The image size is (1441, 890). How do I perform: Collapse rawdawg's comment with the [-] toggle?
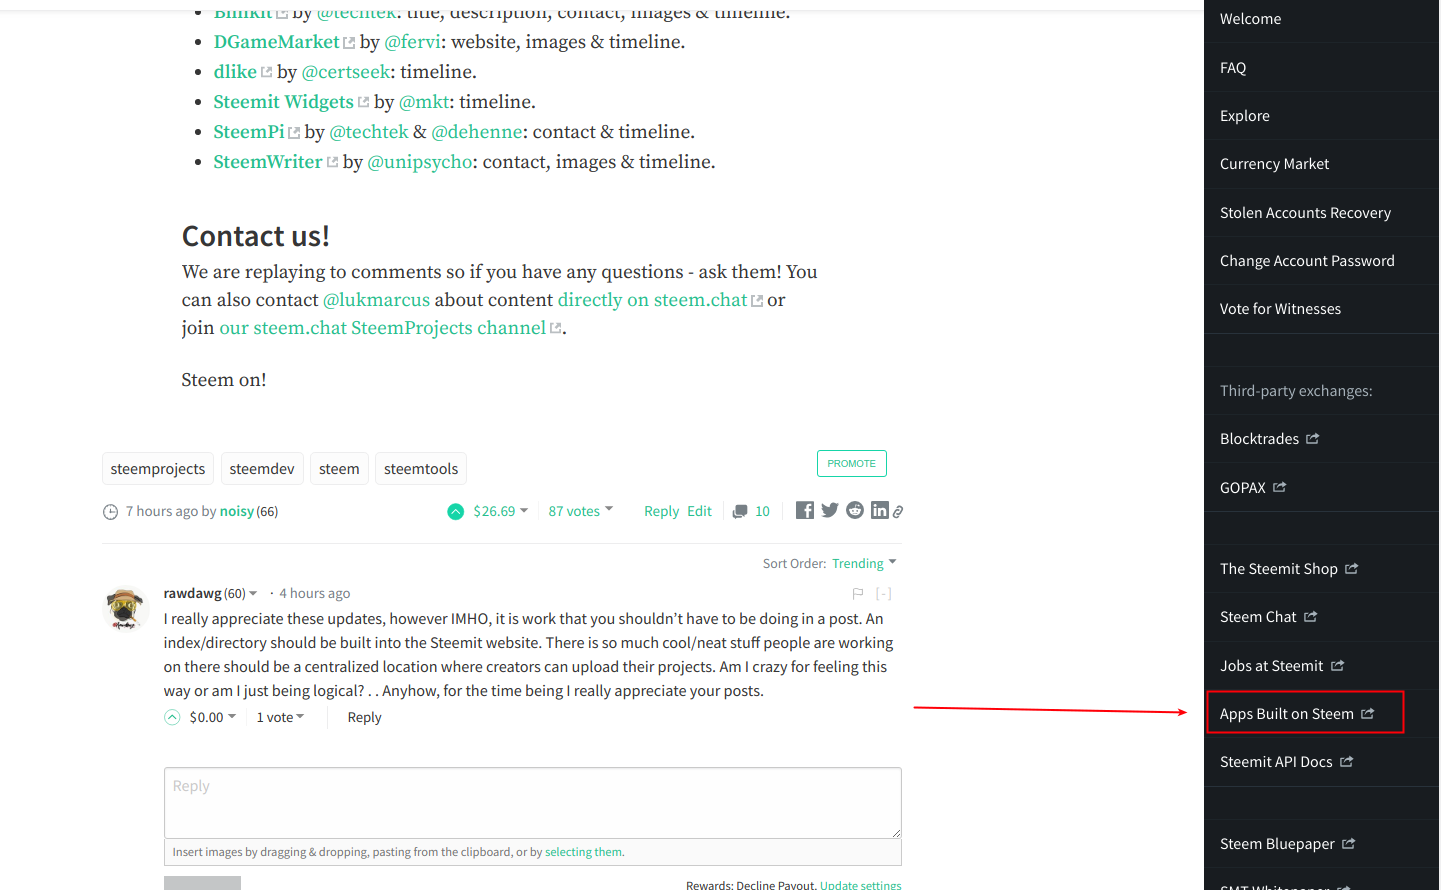[x=883, y=593]
